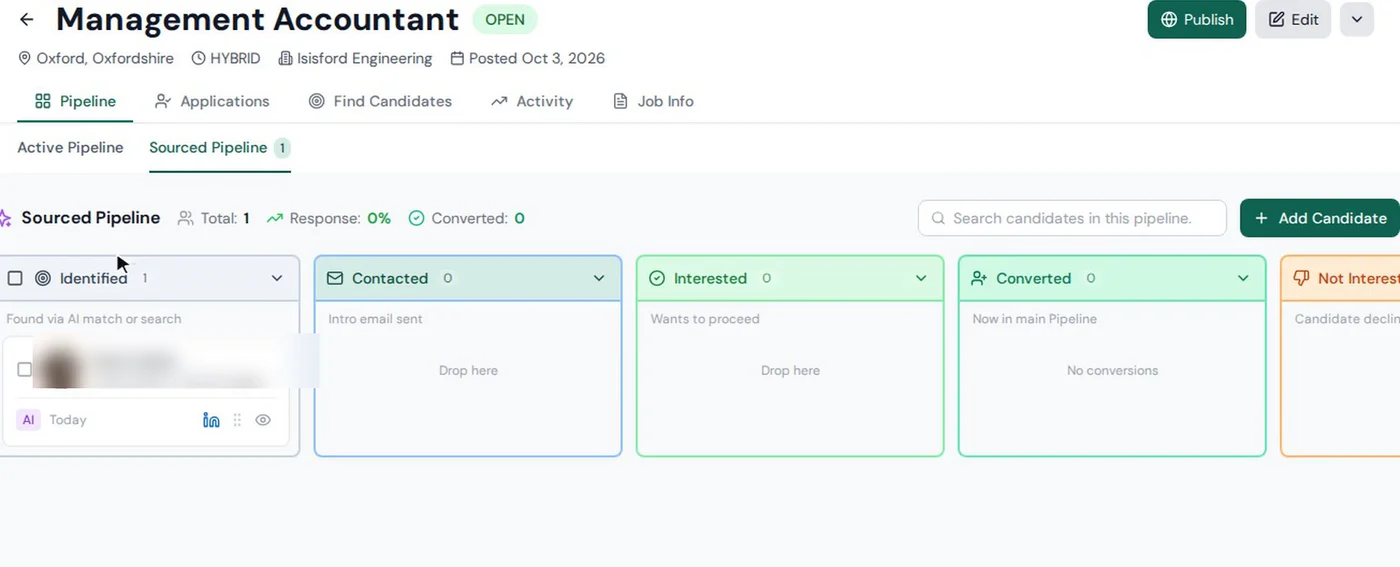Image resolution: width=1400 pixels, height=567 pixels.
Task: Switch to Active Pipeline sub-tab
Action: [x=70, y=147]
